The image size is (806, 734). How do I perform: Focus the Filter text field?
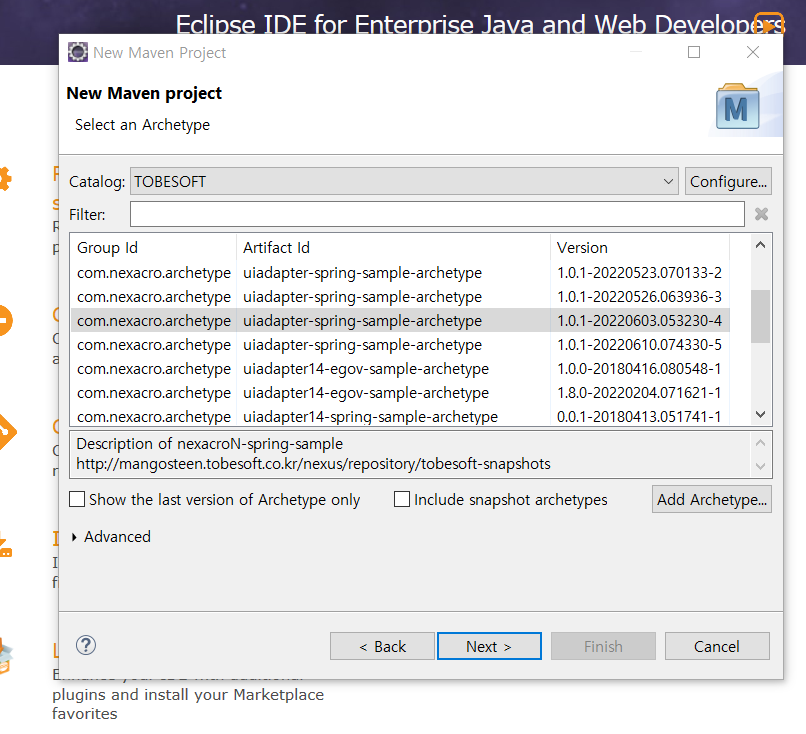(437, 214)
